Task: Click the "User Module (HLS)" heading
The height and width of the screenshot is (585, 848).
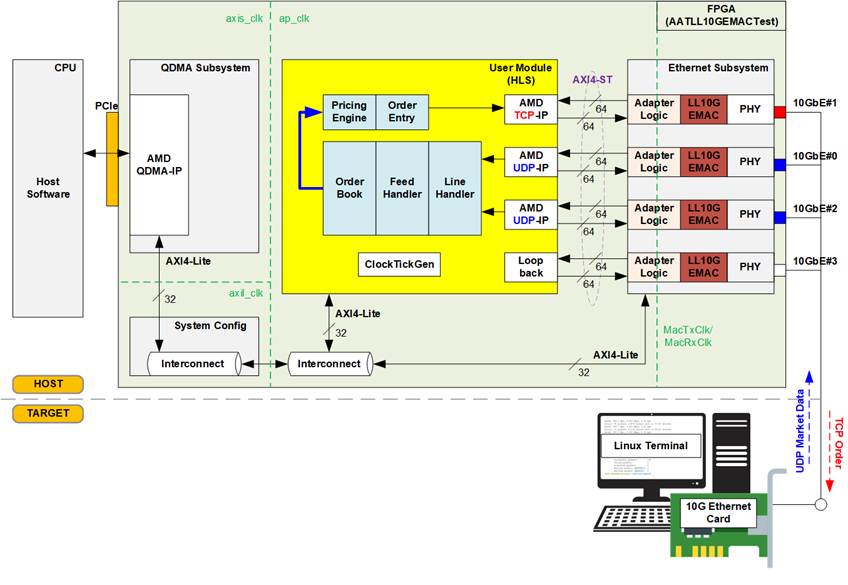Action: click(x=521, y=74)
